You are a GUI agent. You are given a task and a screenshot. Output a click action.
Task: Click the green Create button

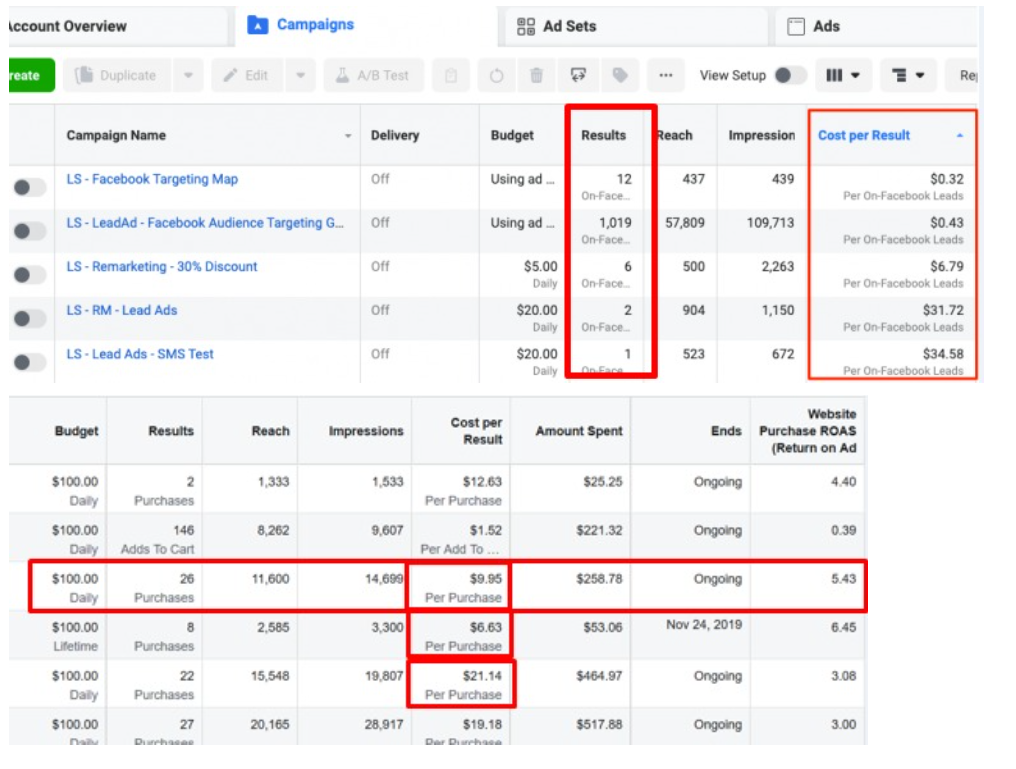coord(32,75)
